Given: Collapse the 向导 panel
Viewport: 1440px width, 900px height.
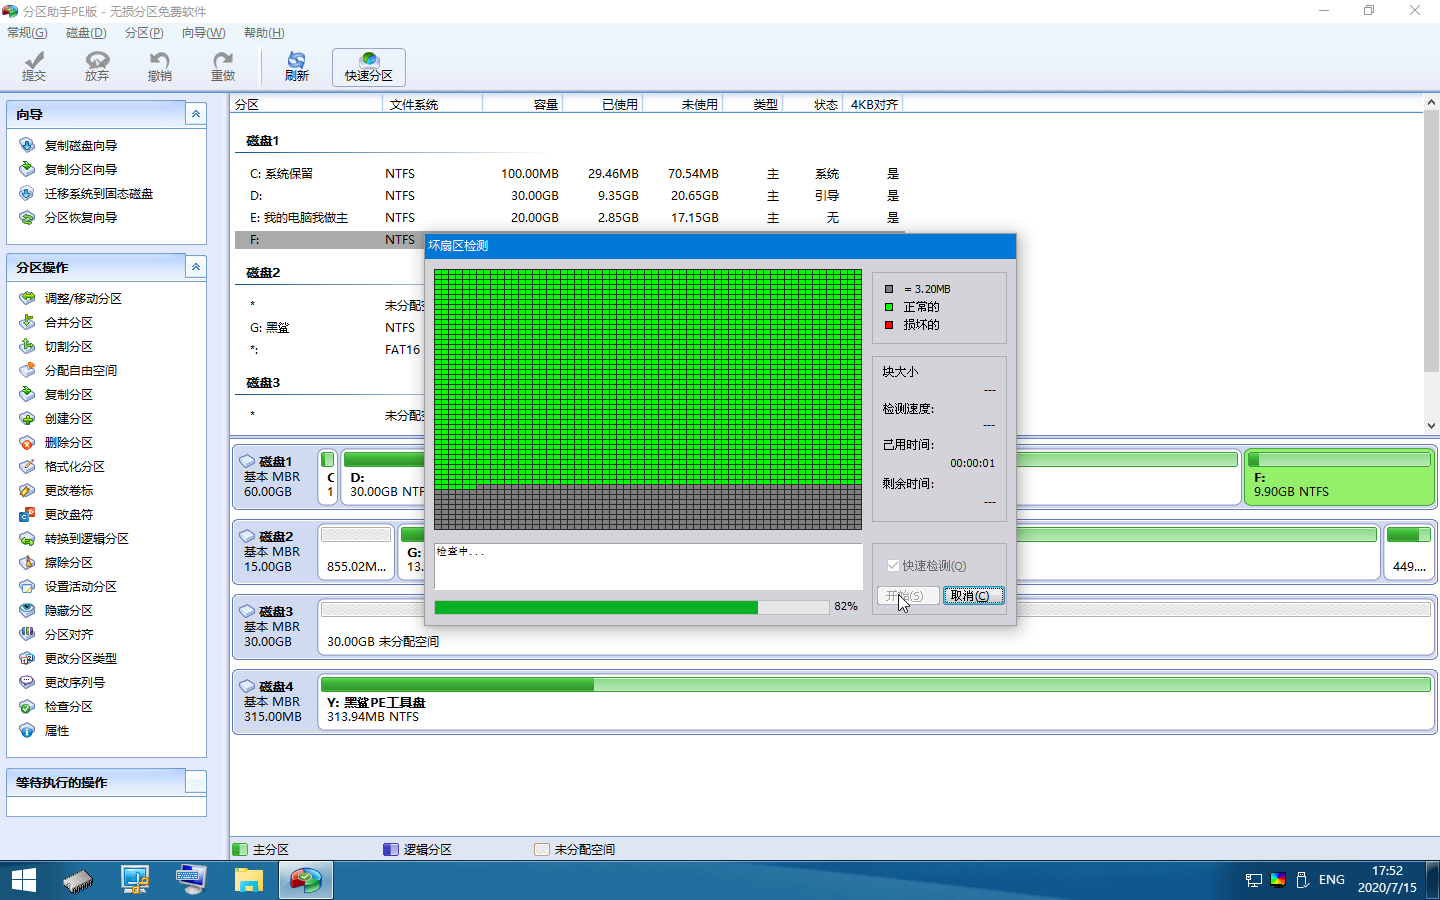Looking at the screenshot, I should click(196, 114).
